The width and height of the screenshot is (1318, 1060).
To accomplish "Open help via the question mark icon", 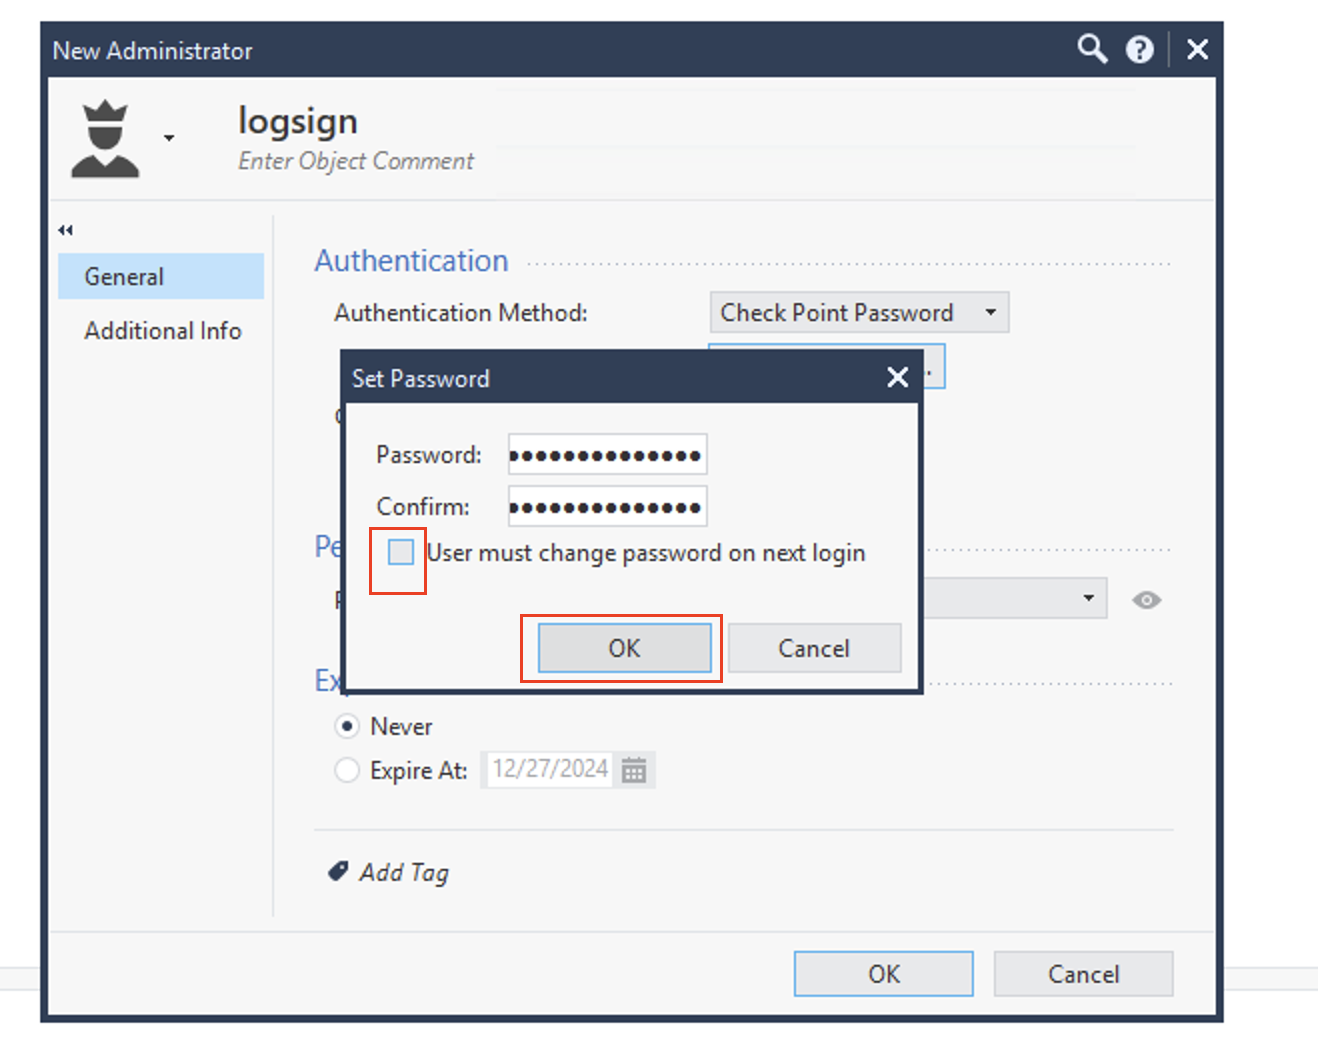I will tap(1140, 49).
